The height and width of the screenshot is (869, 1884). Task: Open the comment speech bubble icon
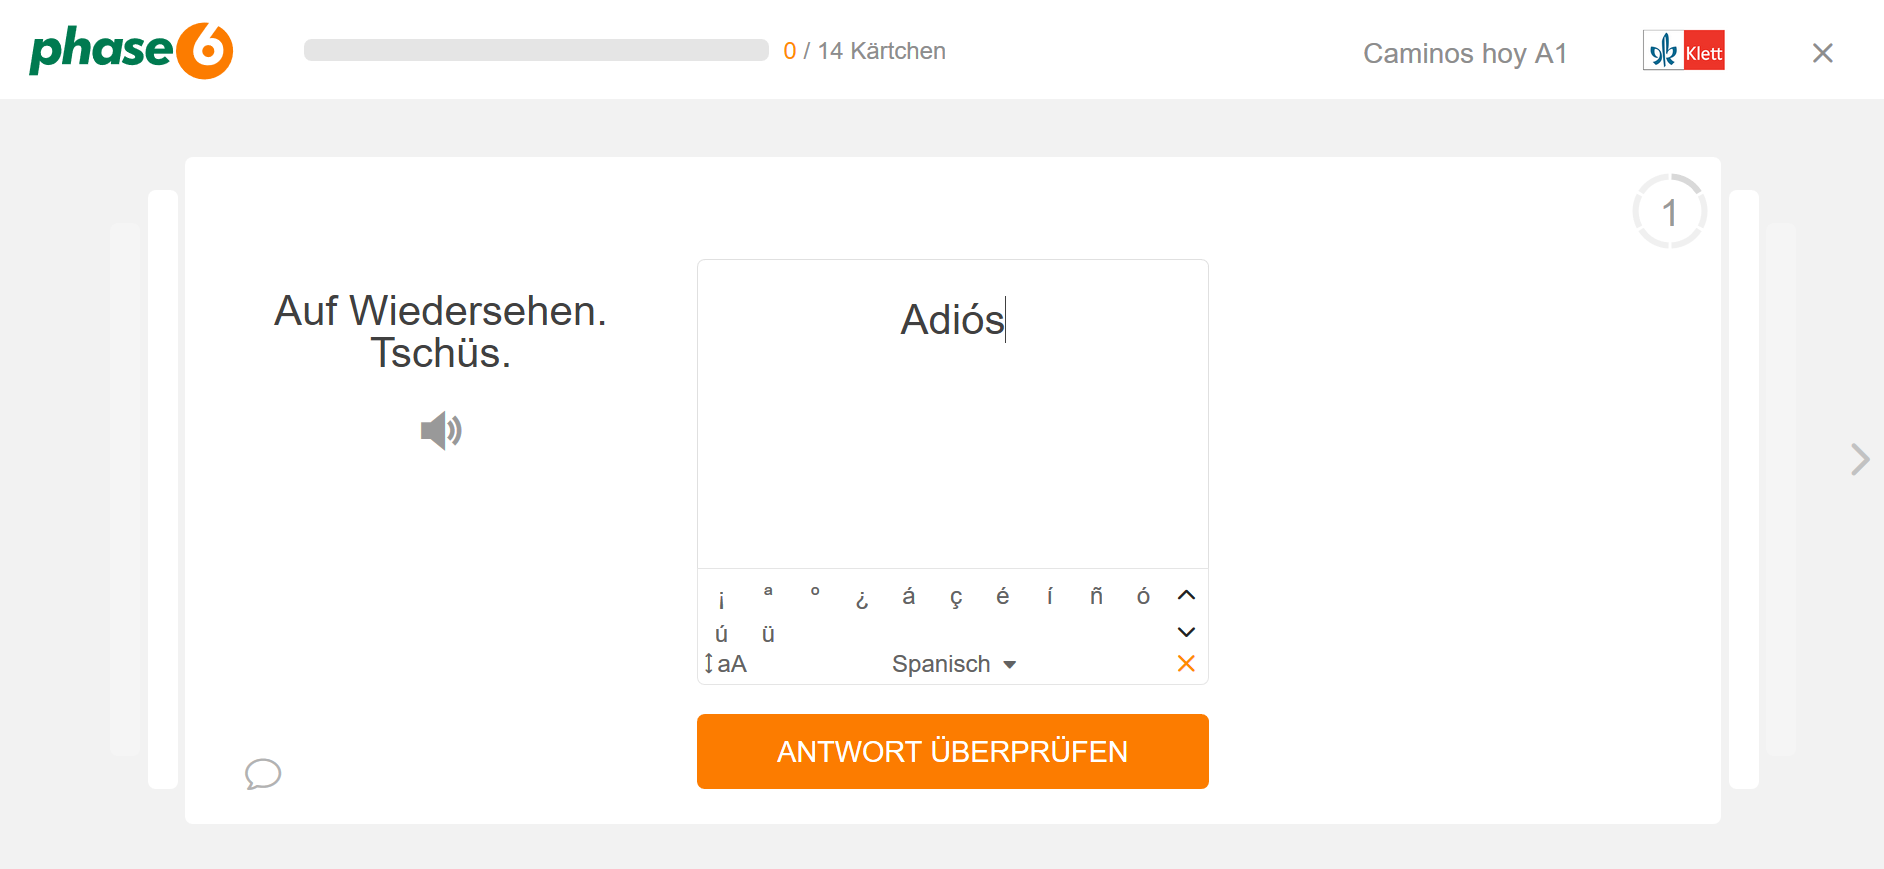262,774
